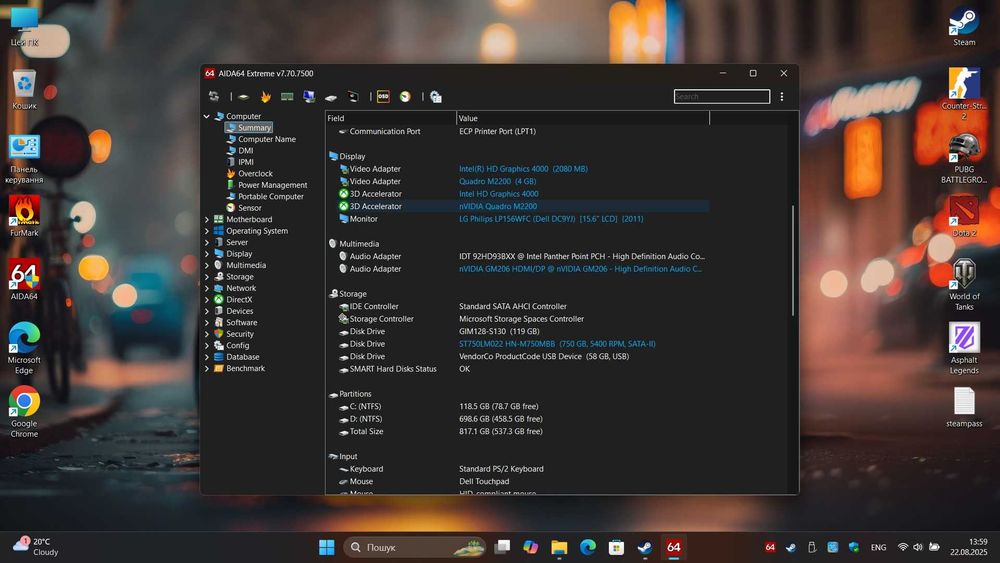Select the IDE Controller row
This screenshot has width=1000, height=563.
point(517,306)
